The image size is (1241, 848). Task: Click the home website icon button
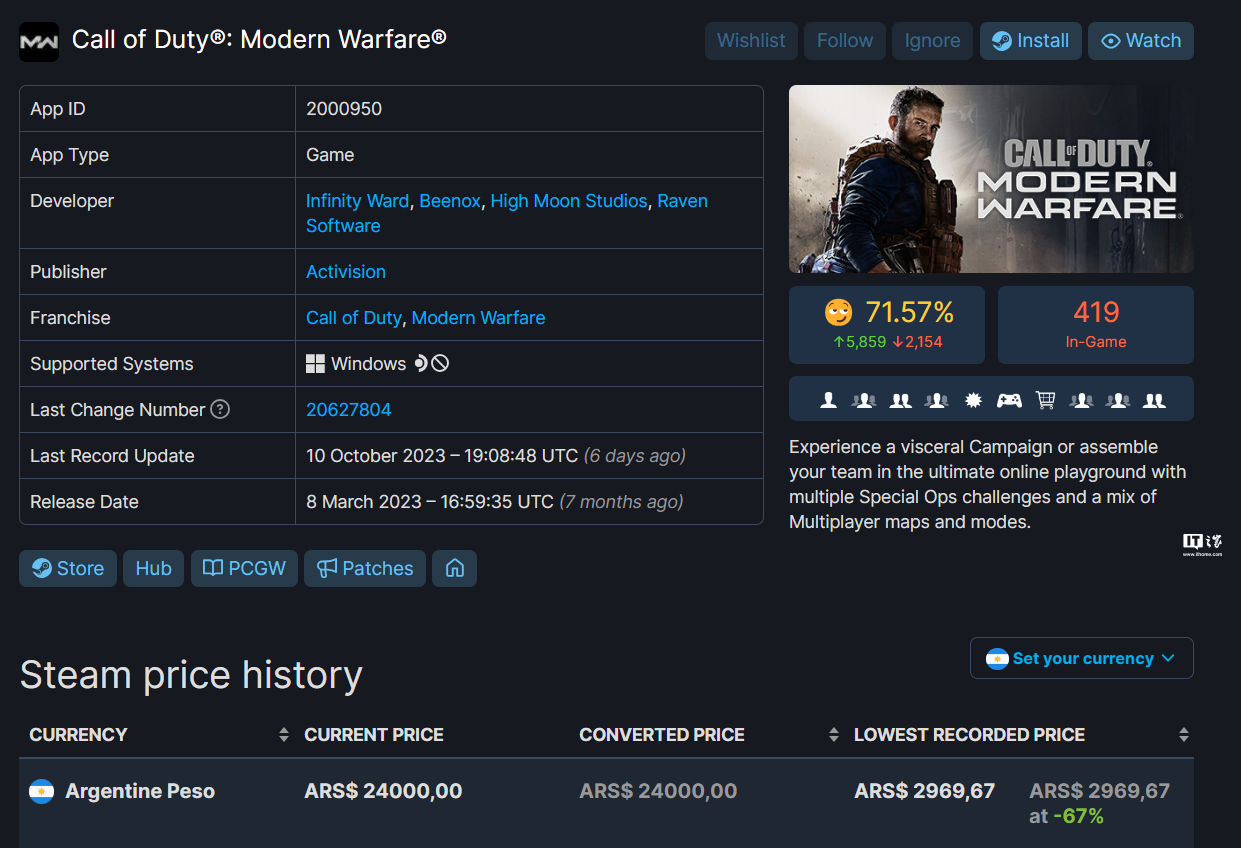pos(454,568)
